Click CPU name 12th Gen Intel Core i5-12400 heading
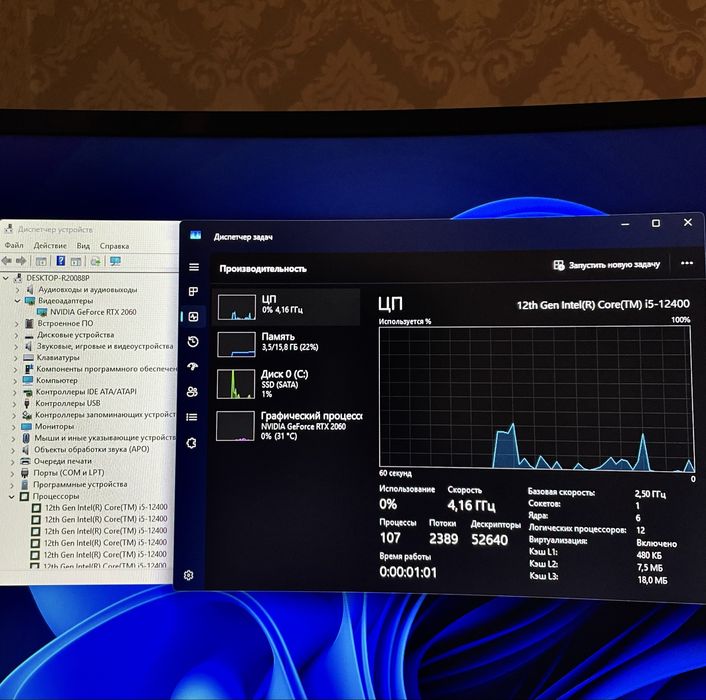This screenshot has height=700, width=706. 603,305
